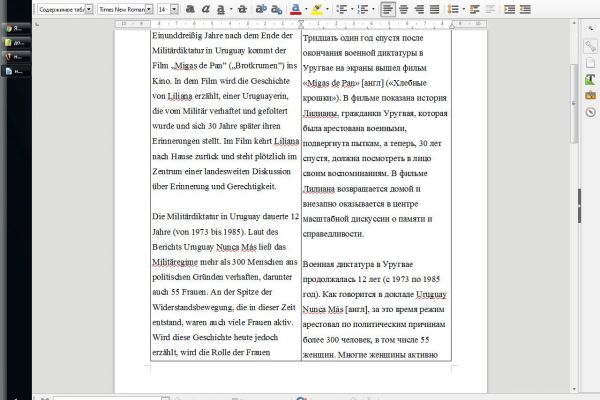Open line spacing options arrow
Viewport: 600px width, 400px height.
(x=463, y=9)
